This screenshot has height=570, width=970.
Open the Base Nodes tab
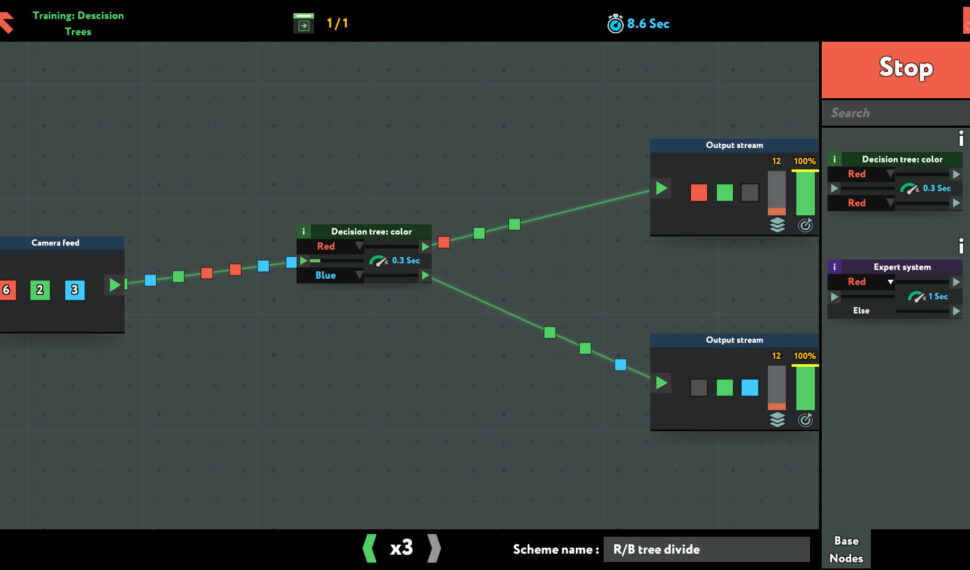(x=846, y=549)
